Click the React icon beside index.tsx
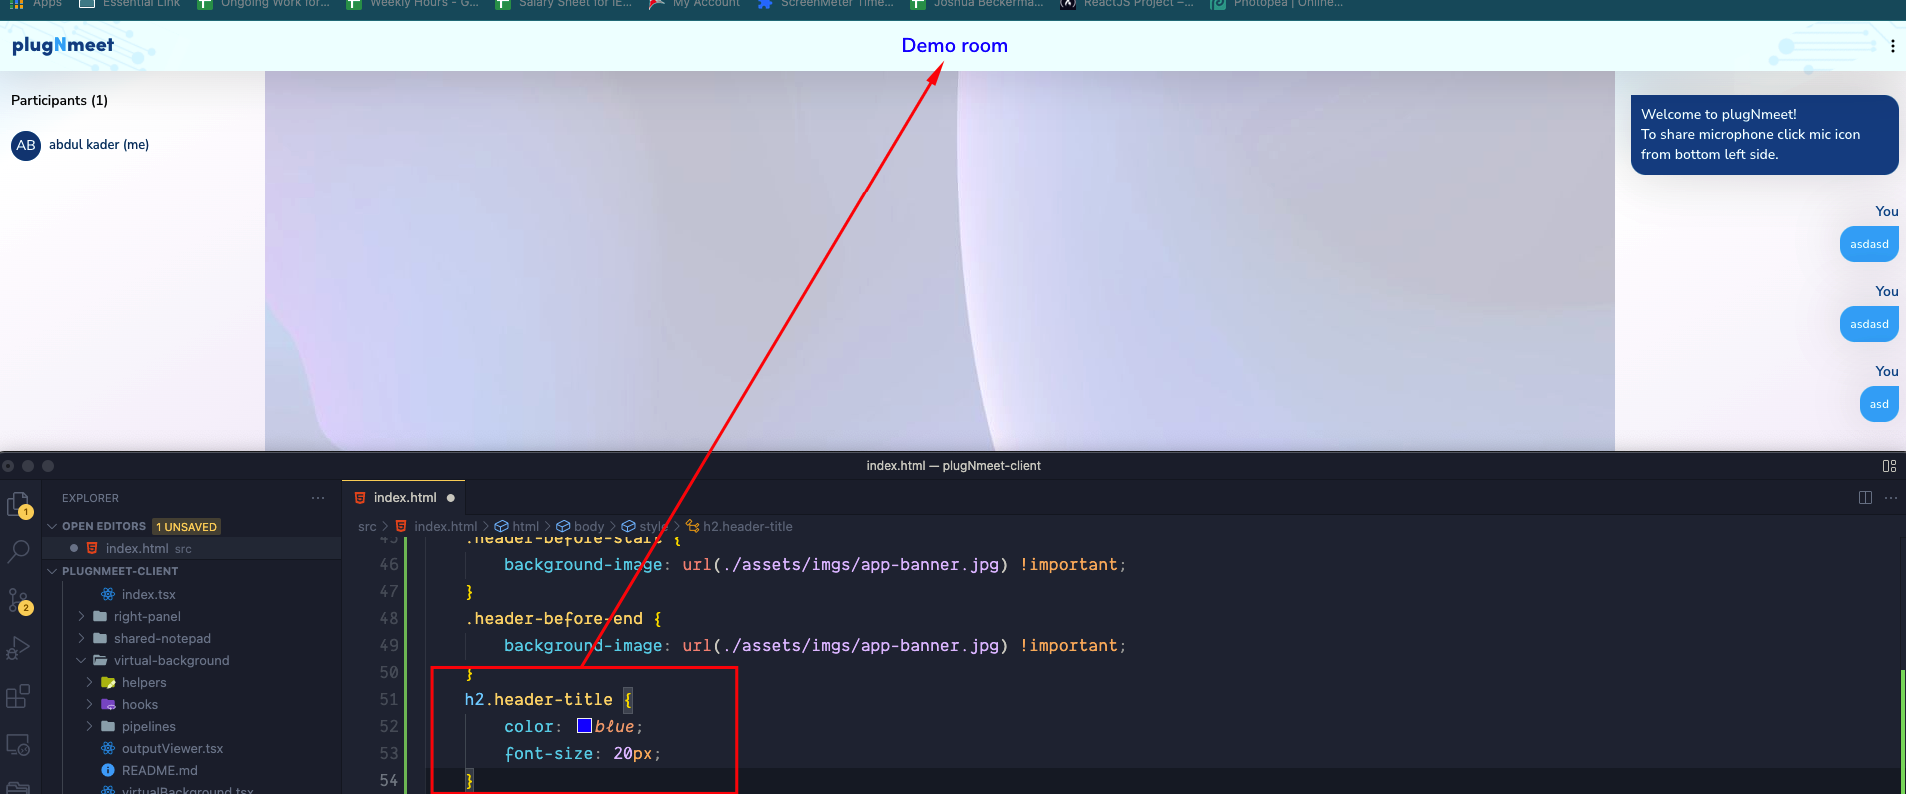The height and width of the screenshot is (794, 1906). tap(108, 594)
